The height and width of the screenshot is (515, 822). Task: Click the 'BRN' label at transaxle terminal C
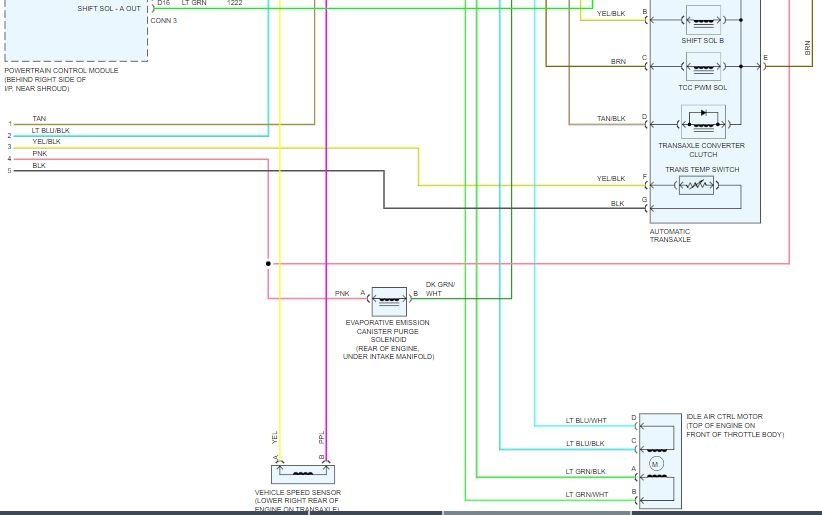618,61
